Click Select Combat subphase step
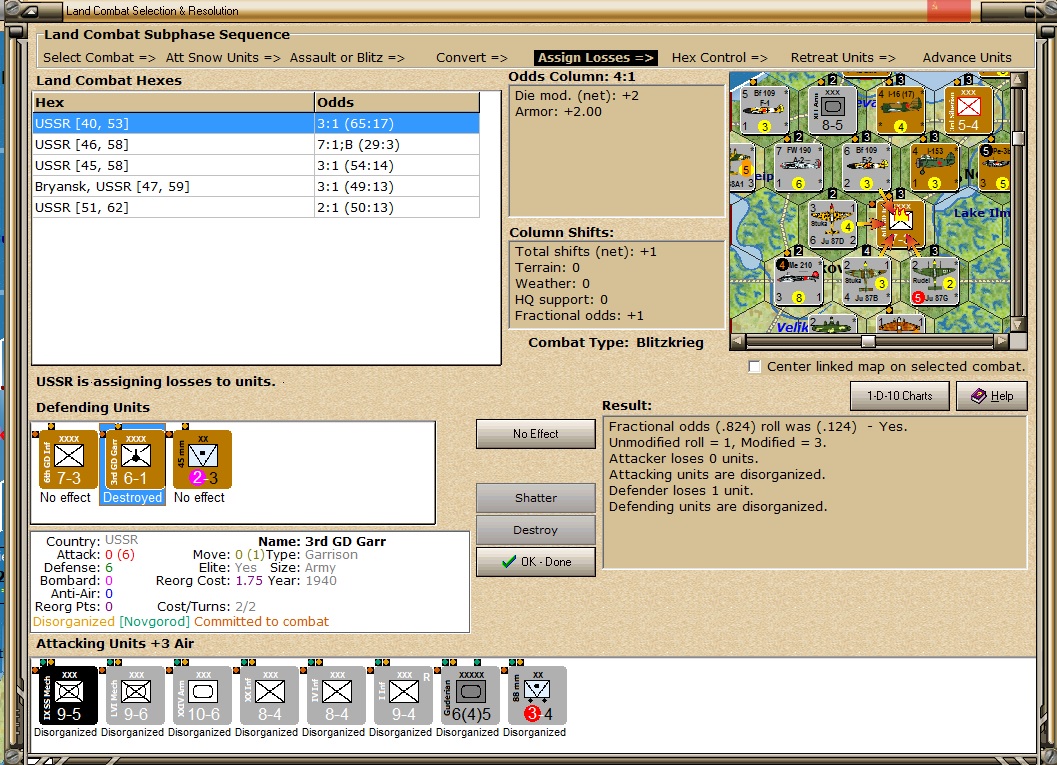 coord(99,58)
